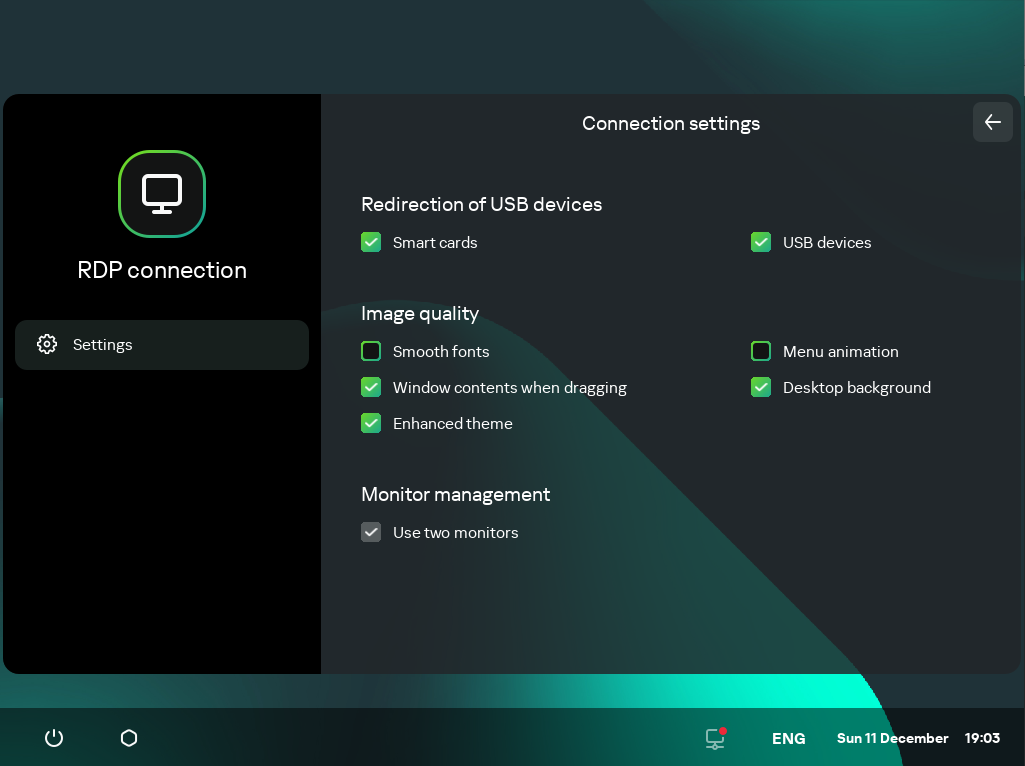Disable USB devices redirection

pos(761,242)
